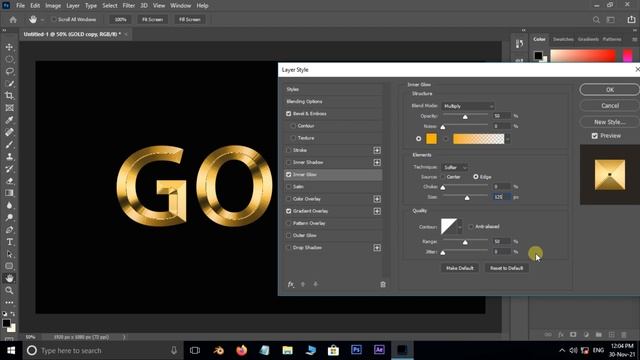The height and width of the screenshot is (360, 640).
Task: Add another Drop Shadow with plus button
Action: tap(377, 248)
